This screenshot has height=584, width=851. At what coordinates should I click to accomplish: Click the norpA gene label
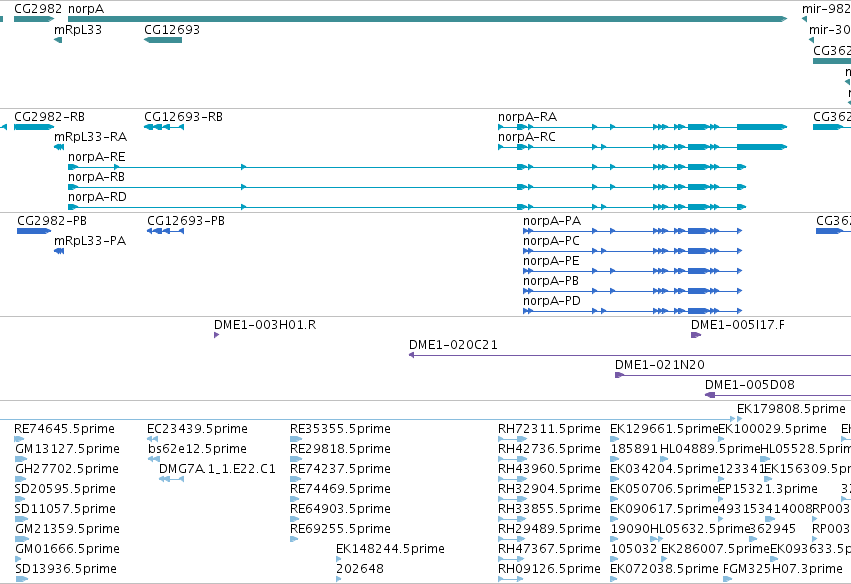pyautogui.click(x=86, y=9)
